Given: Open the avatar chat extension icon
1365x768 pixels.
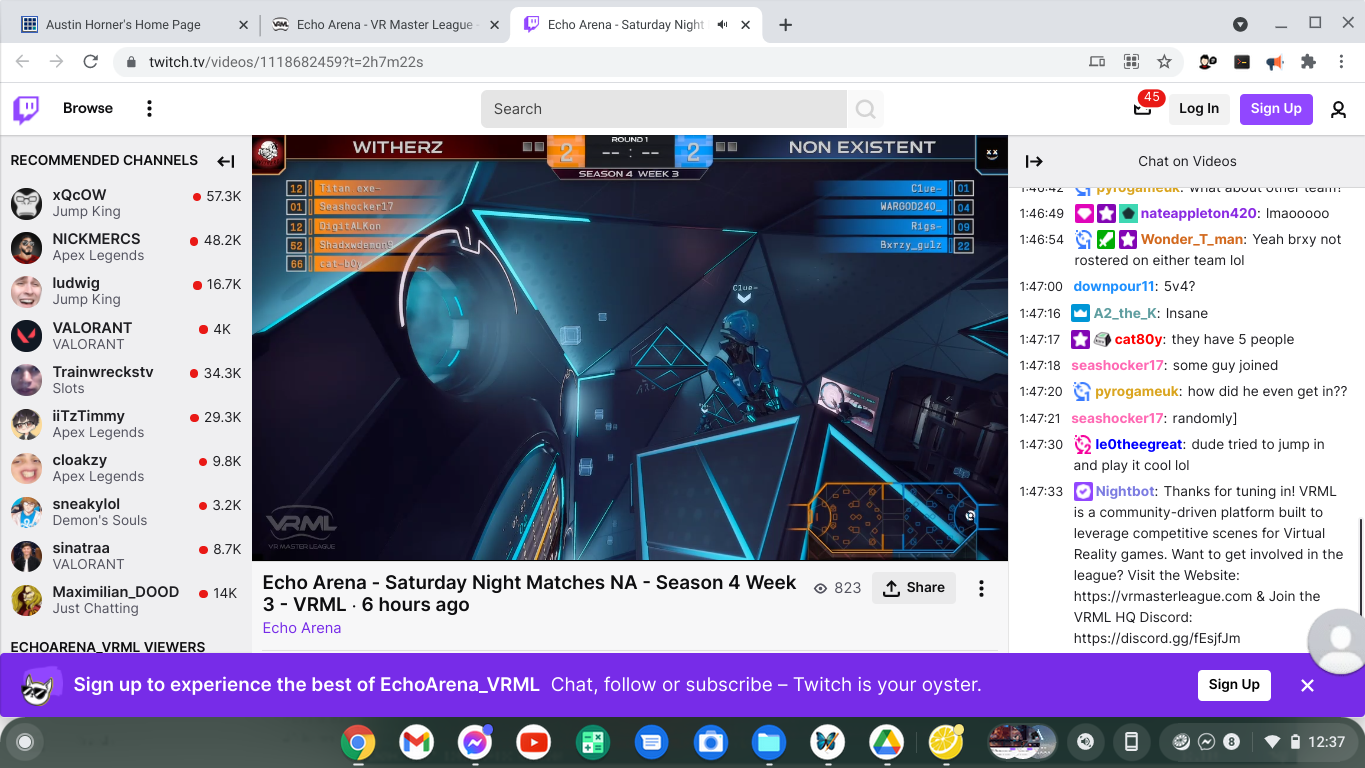Looking at the screenshot, I should point(1207,62).
